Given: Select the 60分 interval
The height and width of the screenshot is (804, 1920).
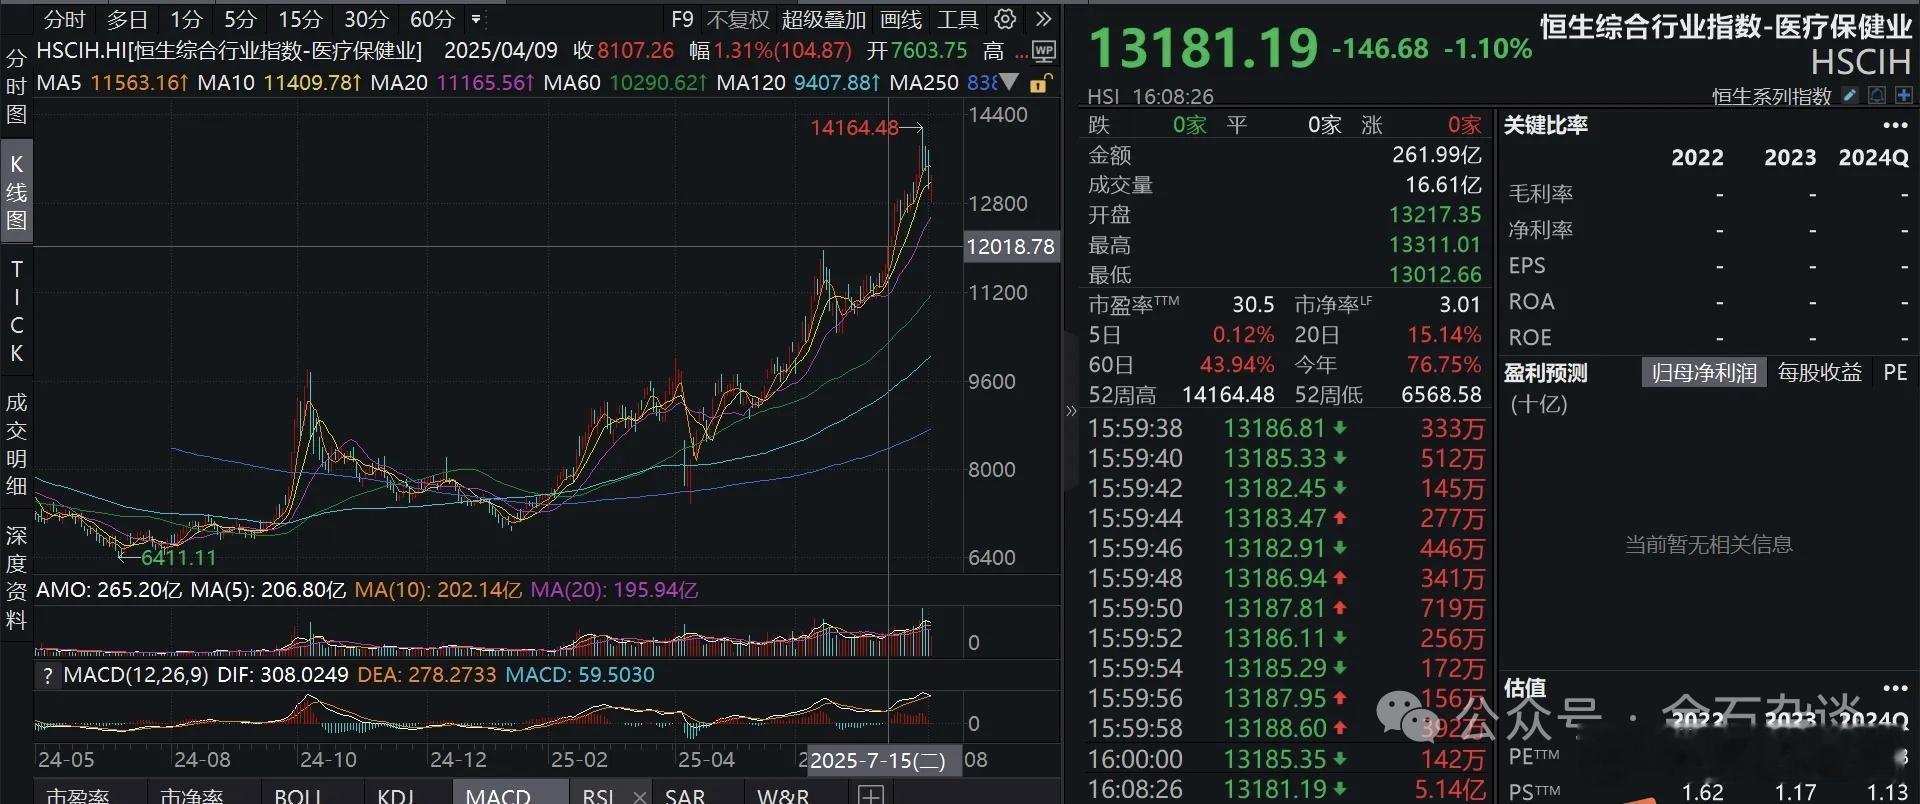Looking at the screenshot, I should (x=432, y=19).
